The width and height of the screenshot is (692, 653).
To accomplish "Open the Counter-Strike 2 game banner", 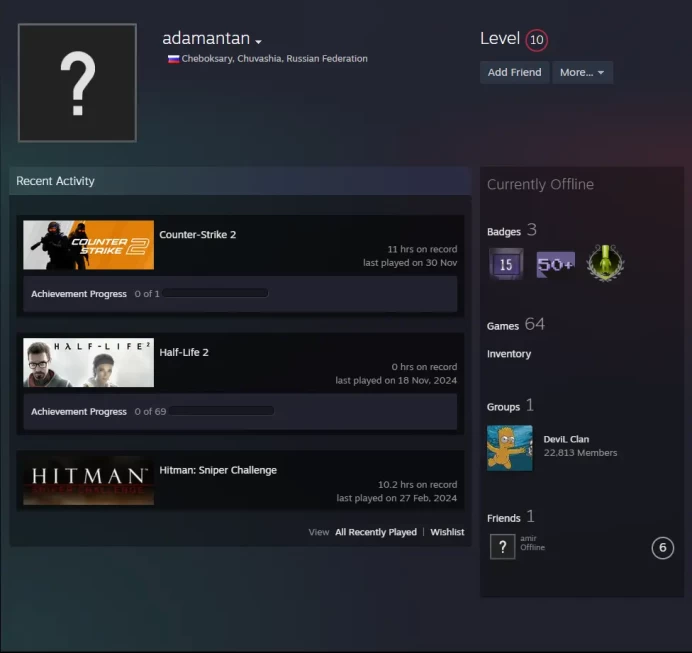I will (x=89, y=245).
